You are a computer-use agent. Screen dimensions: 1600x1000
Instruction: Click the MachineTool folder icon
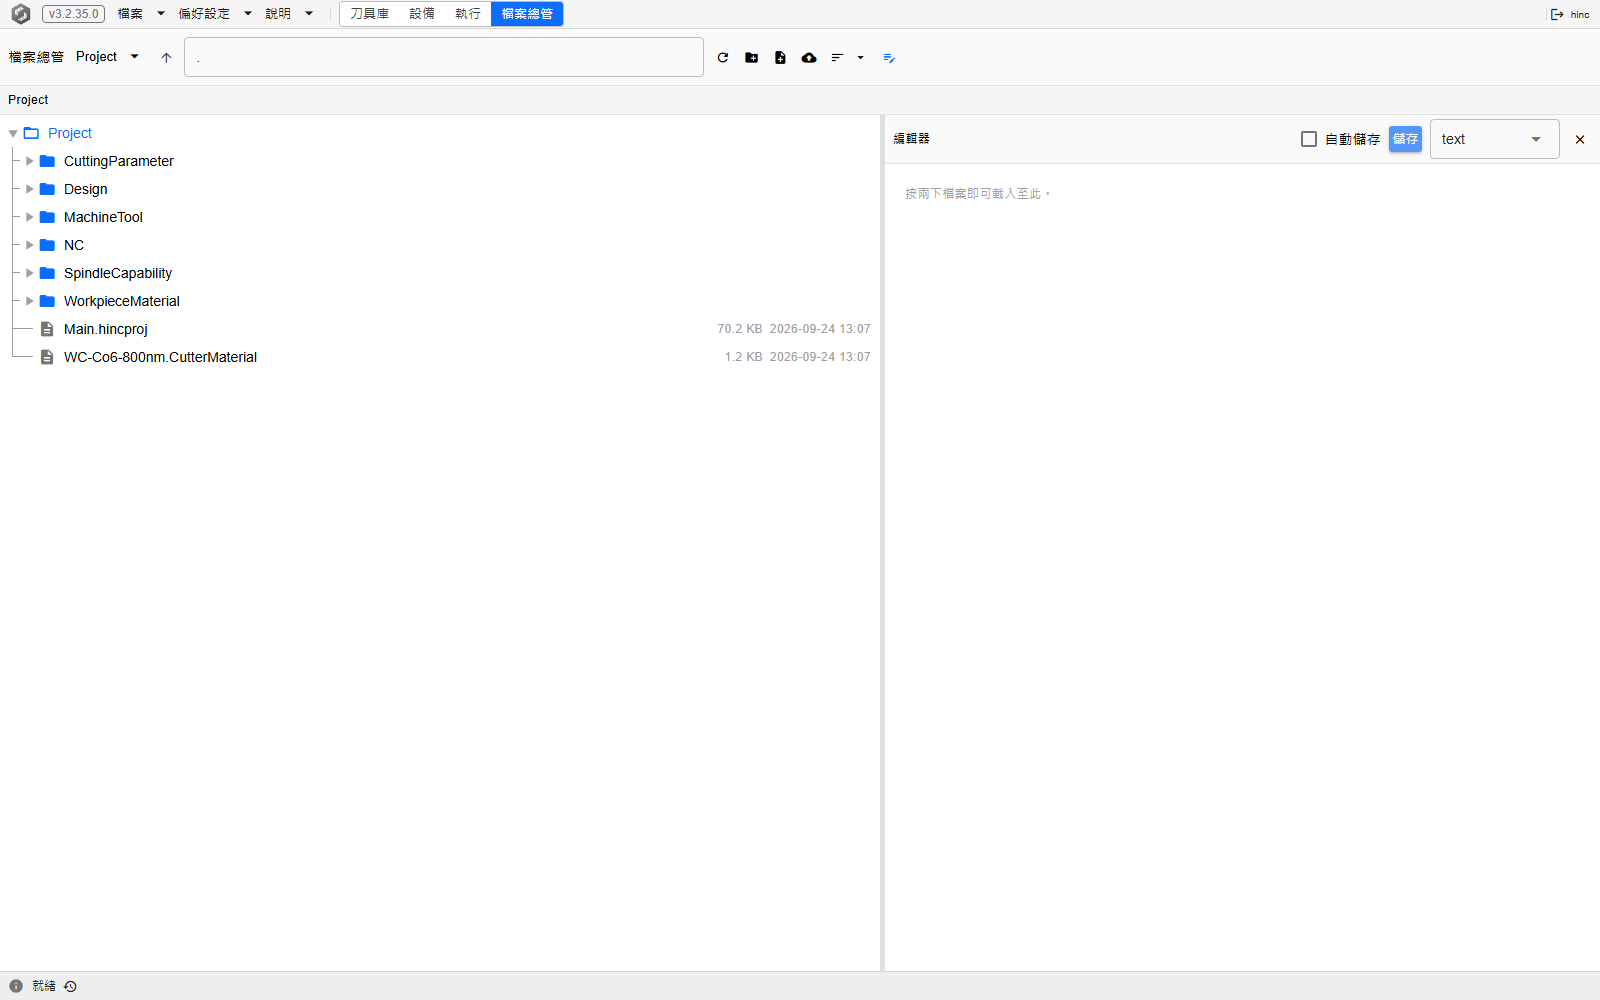click(47, 217)
